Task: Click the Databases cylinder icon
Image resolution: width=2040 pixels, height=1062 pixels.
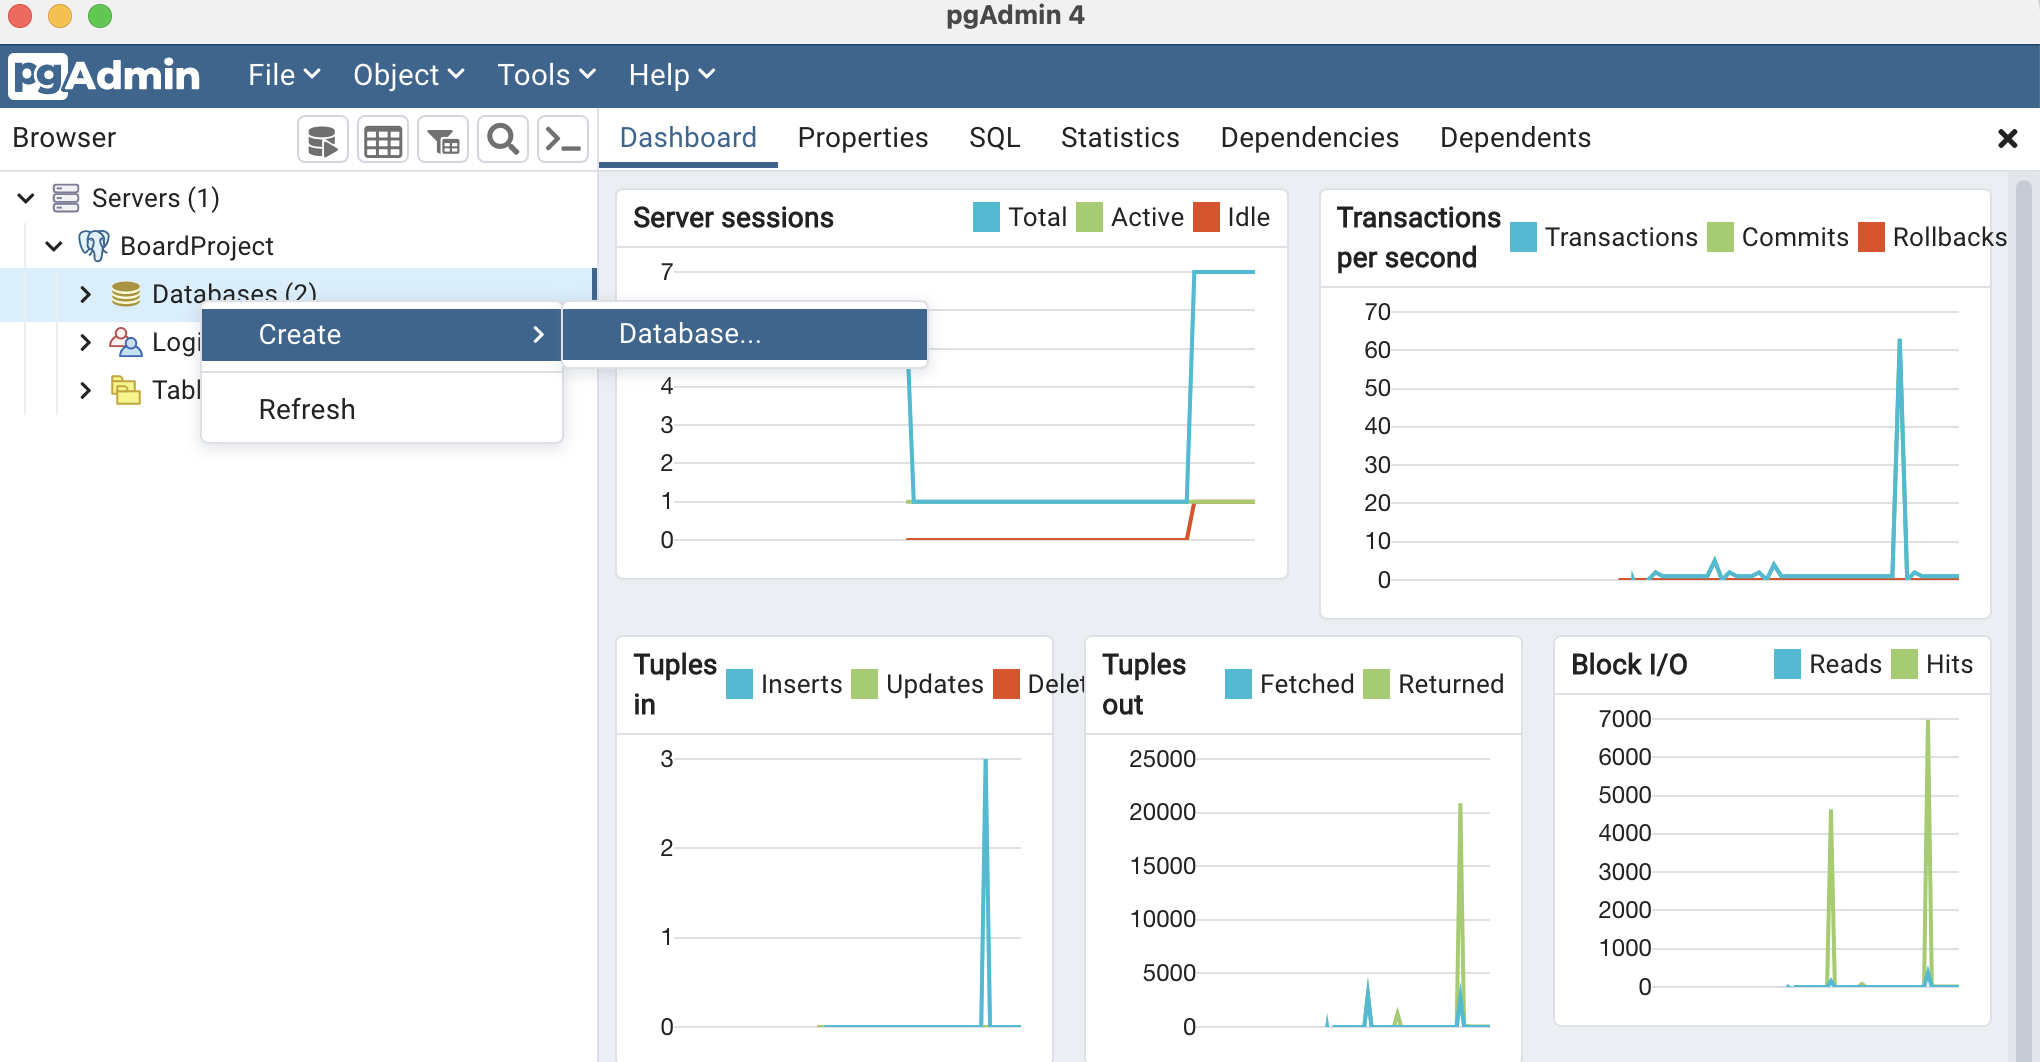Action: pos(125,293)
